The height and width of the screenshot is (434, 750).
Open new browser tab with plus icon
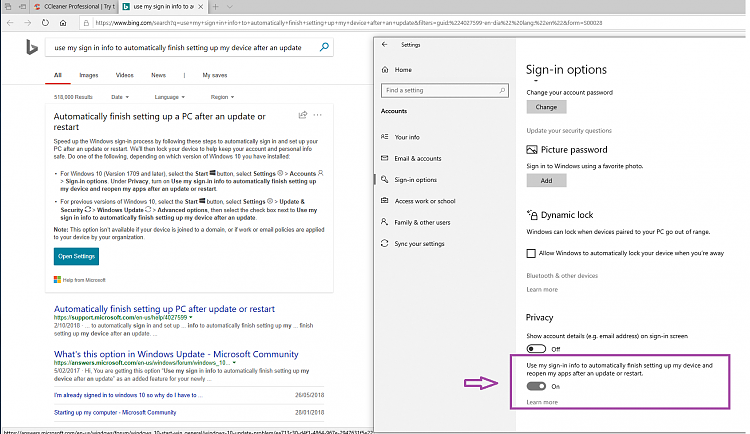216,7
